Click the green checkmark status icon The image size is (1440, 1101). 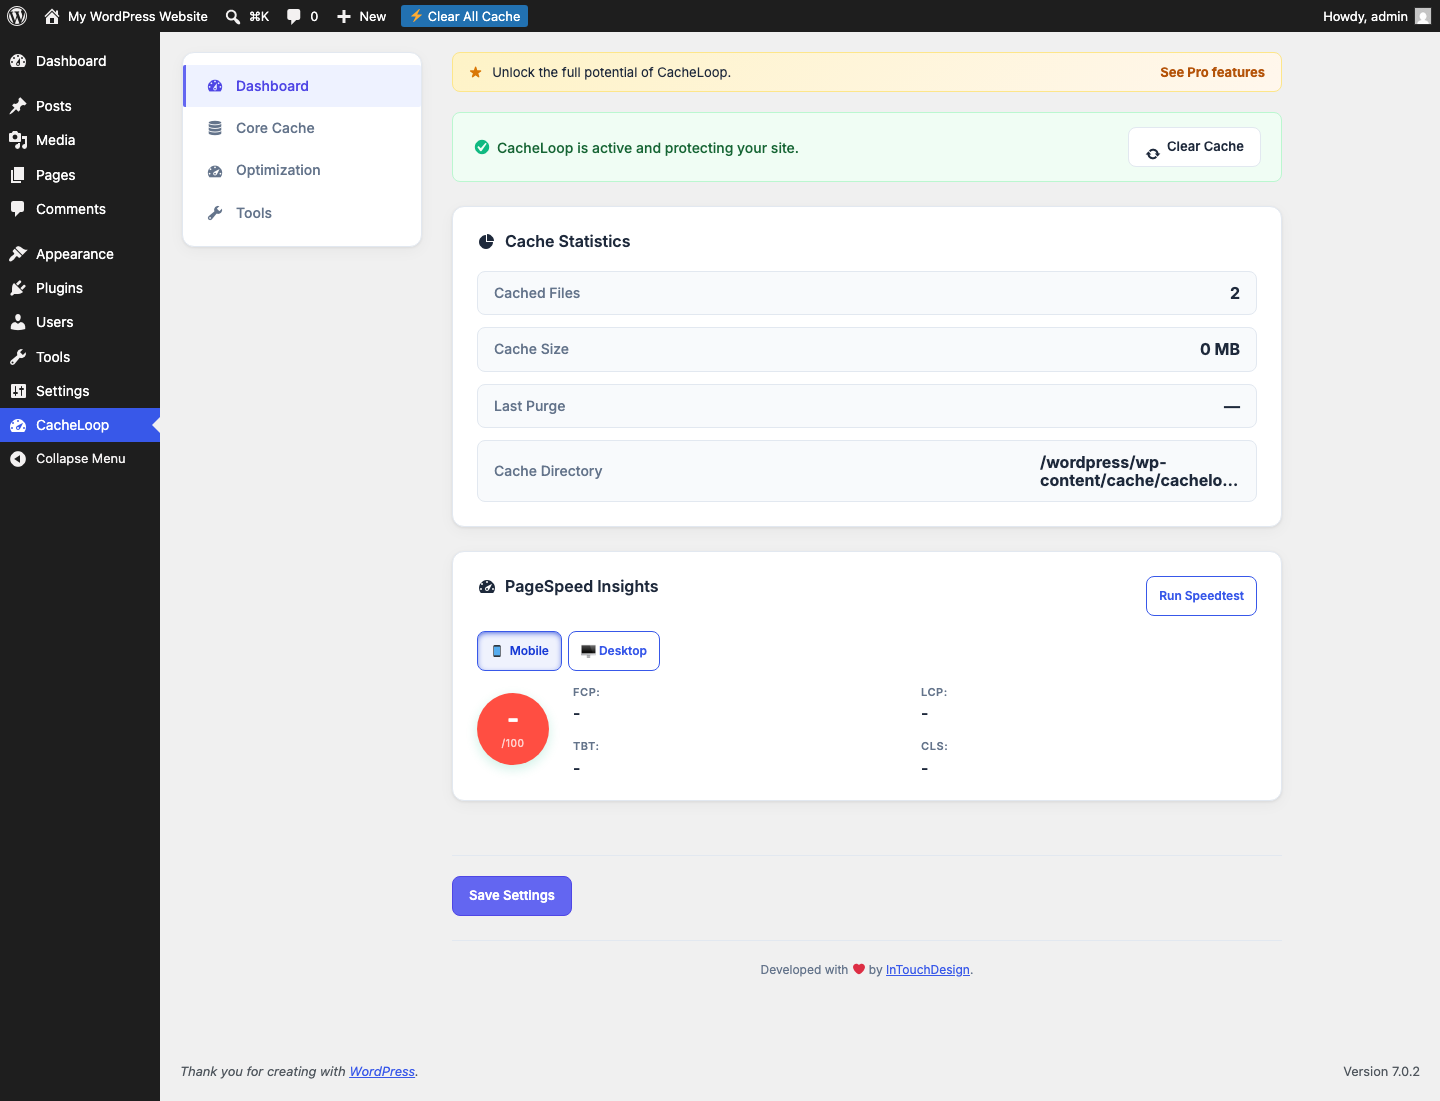(x=482, y=147)
